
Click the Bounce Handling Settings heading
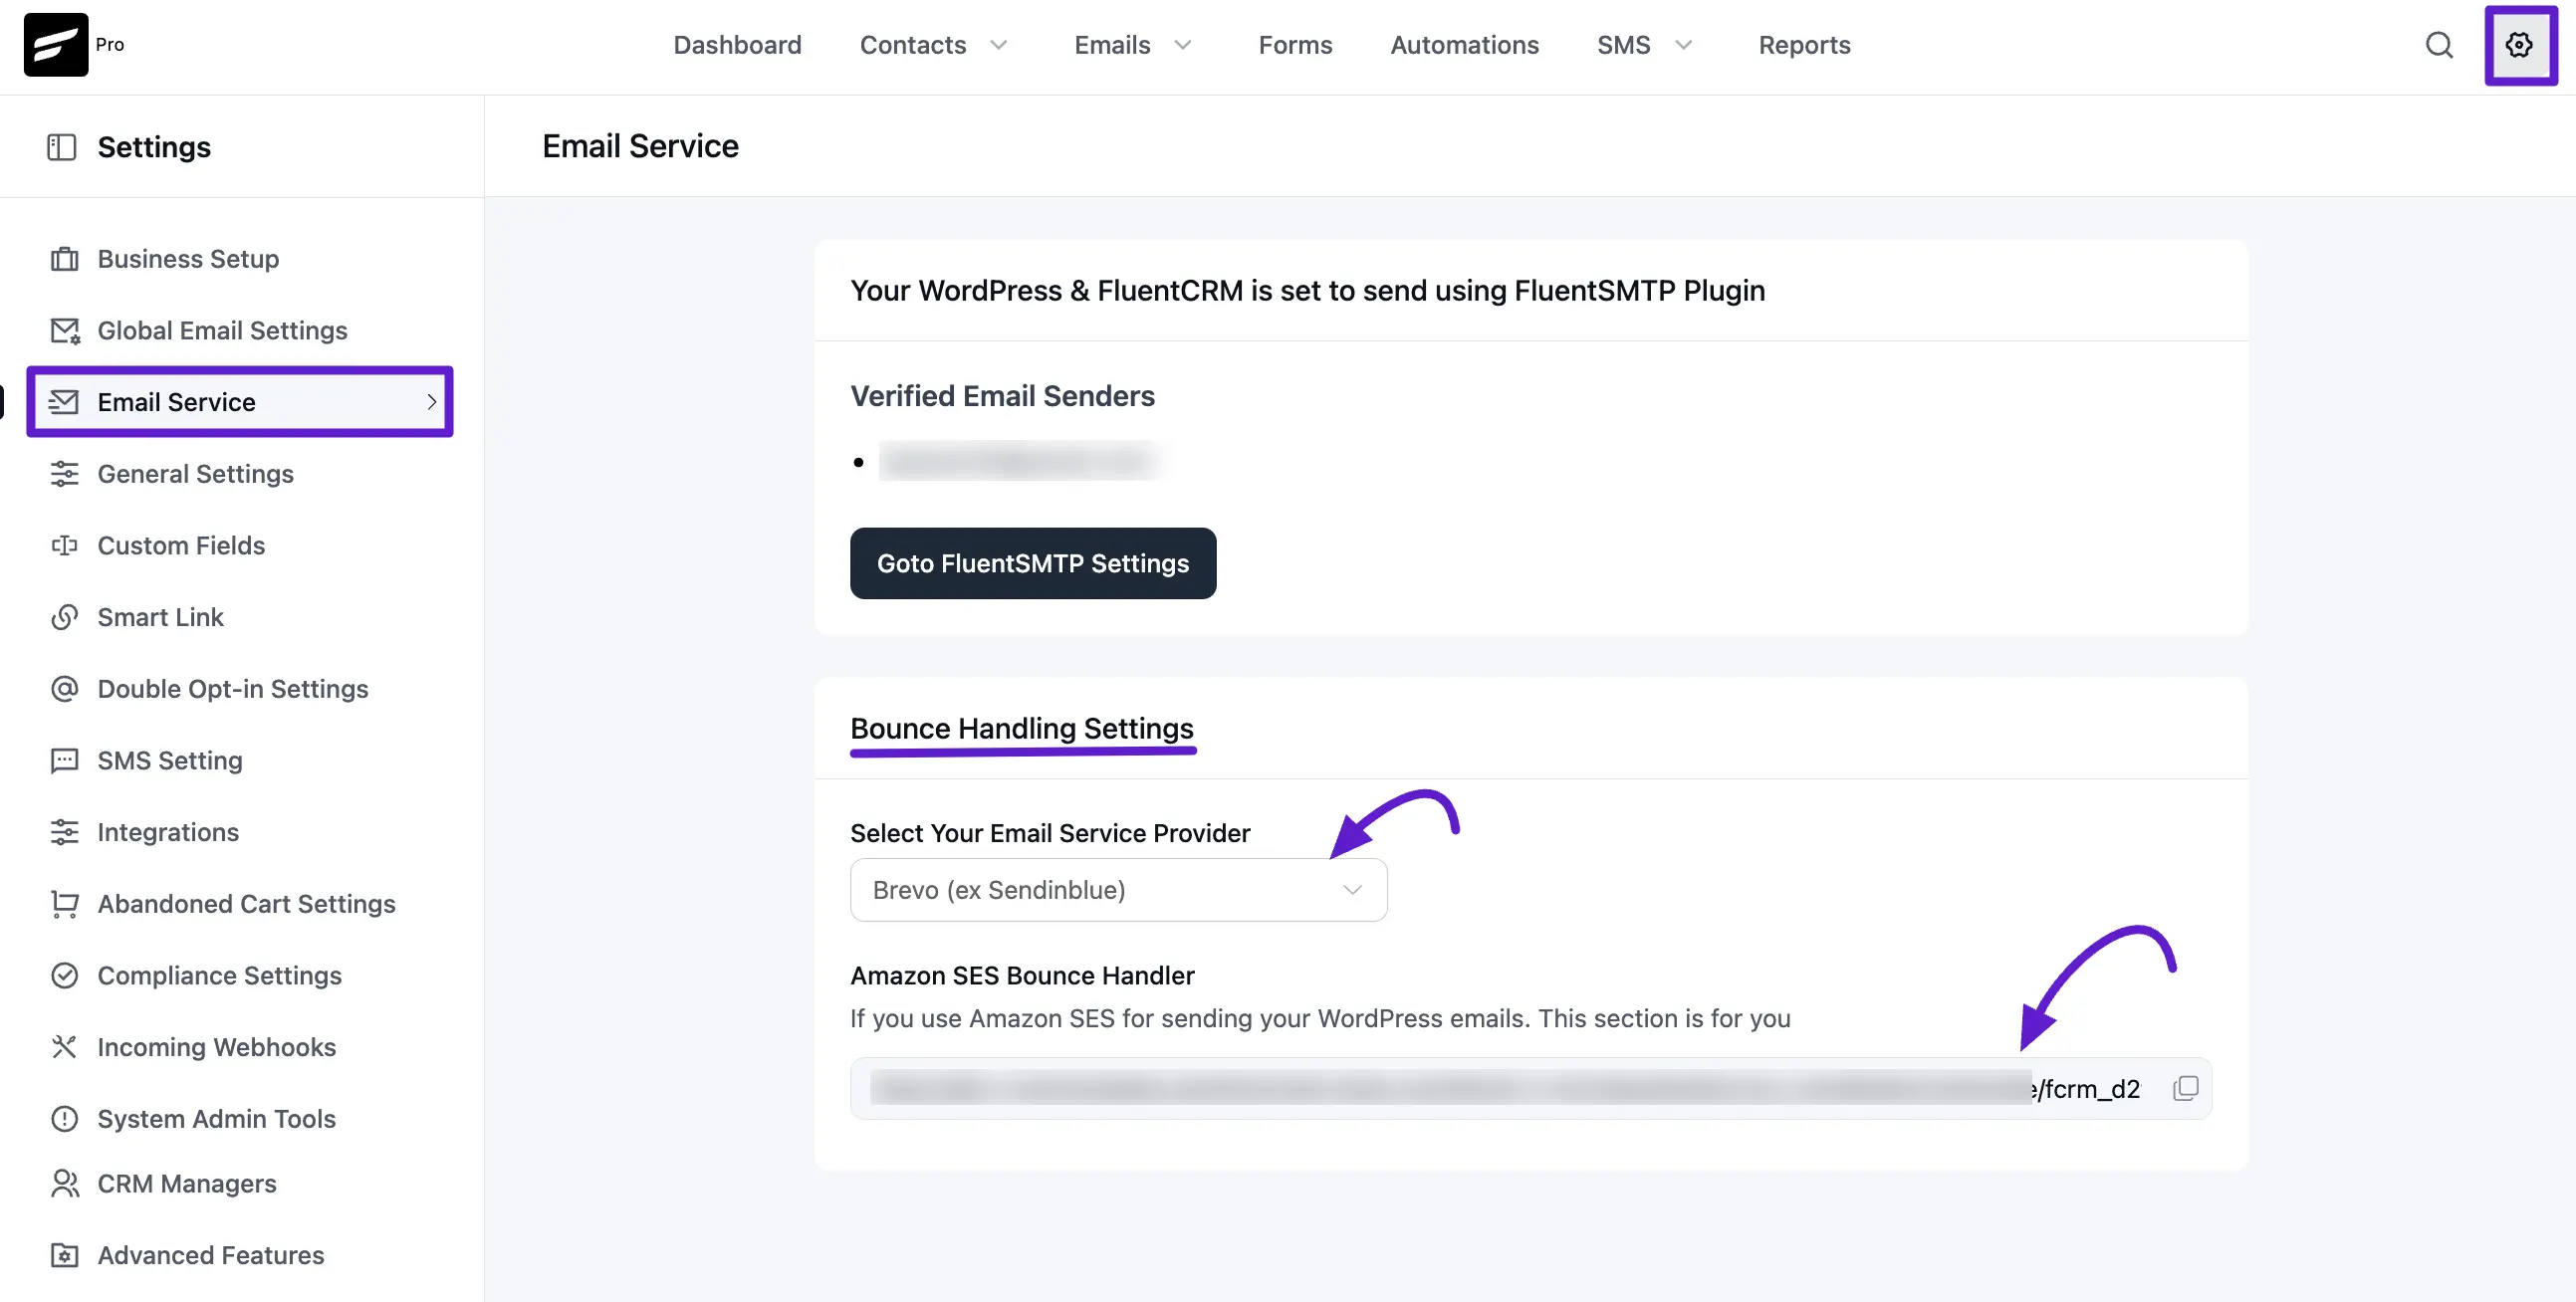coord(1022,729)
